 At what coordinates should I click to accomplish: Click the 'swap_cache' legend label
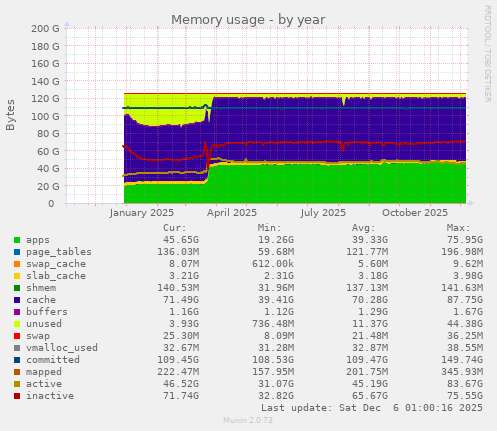point(56,264)
